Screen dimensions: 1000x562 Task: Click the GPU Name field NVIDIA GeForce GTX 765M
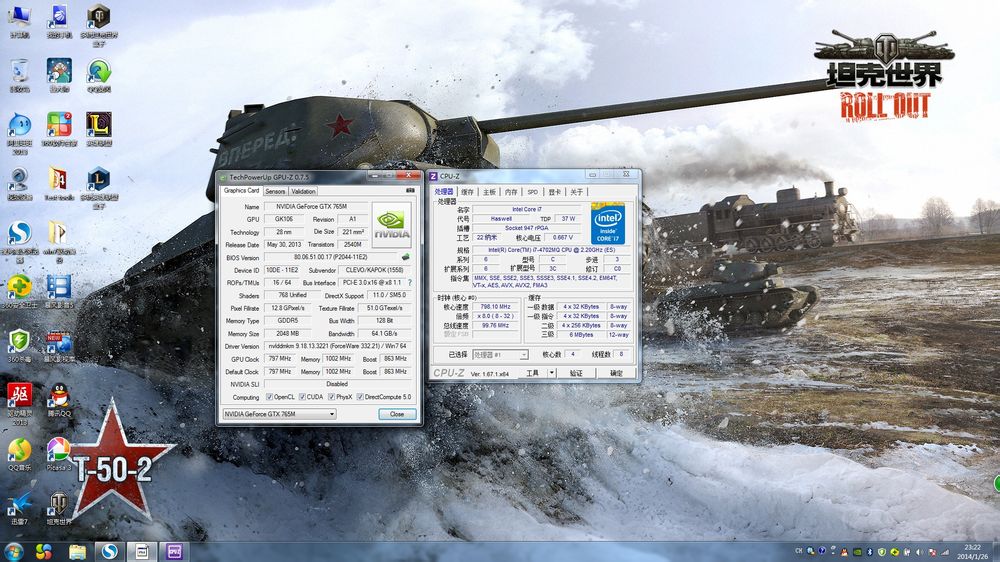(x=316, y=207)
